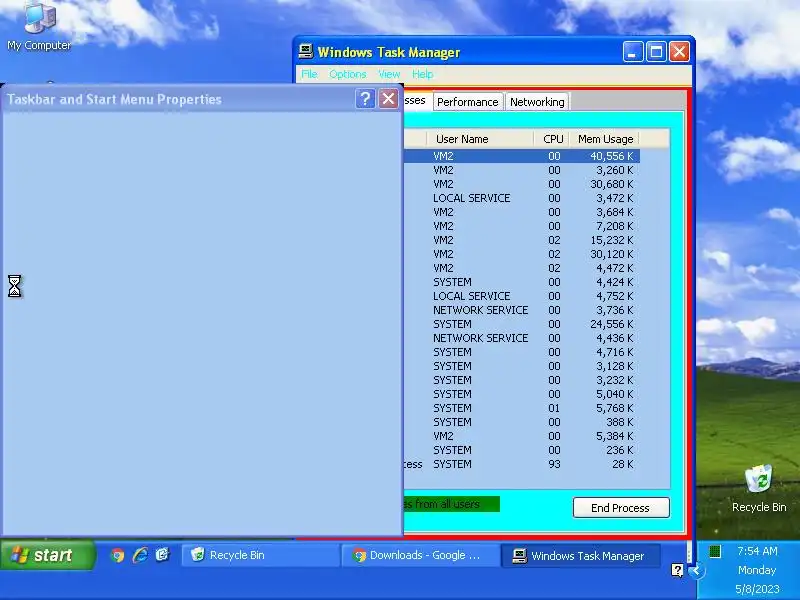Select the SYSTEM row using 388 K
This screenshot has height=600, width=800.
521,422
